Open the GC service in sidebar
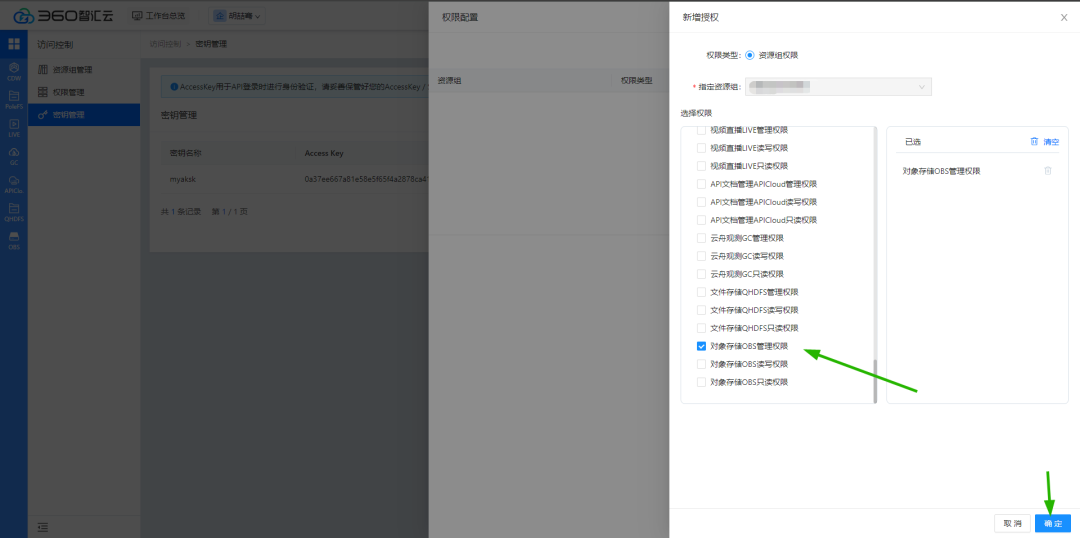The height and width of the screenshot is (538, 1080). coord(14,156)
